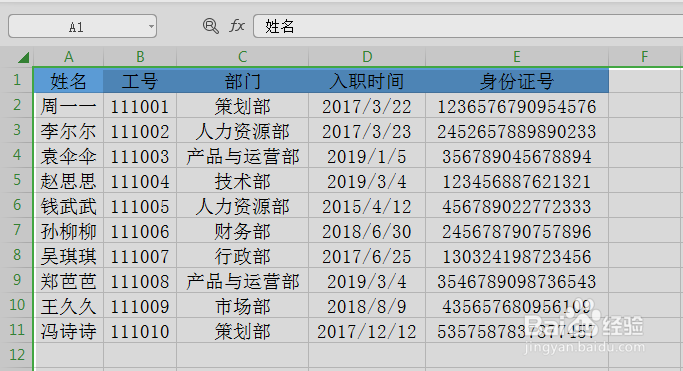Click employee ID cell 111004
This screenshot has width=683, height=371.
tap(140, 181)
